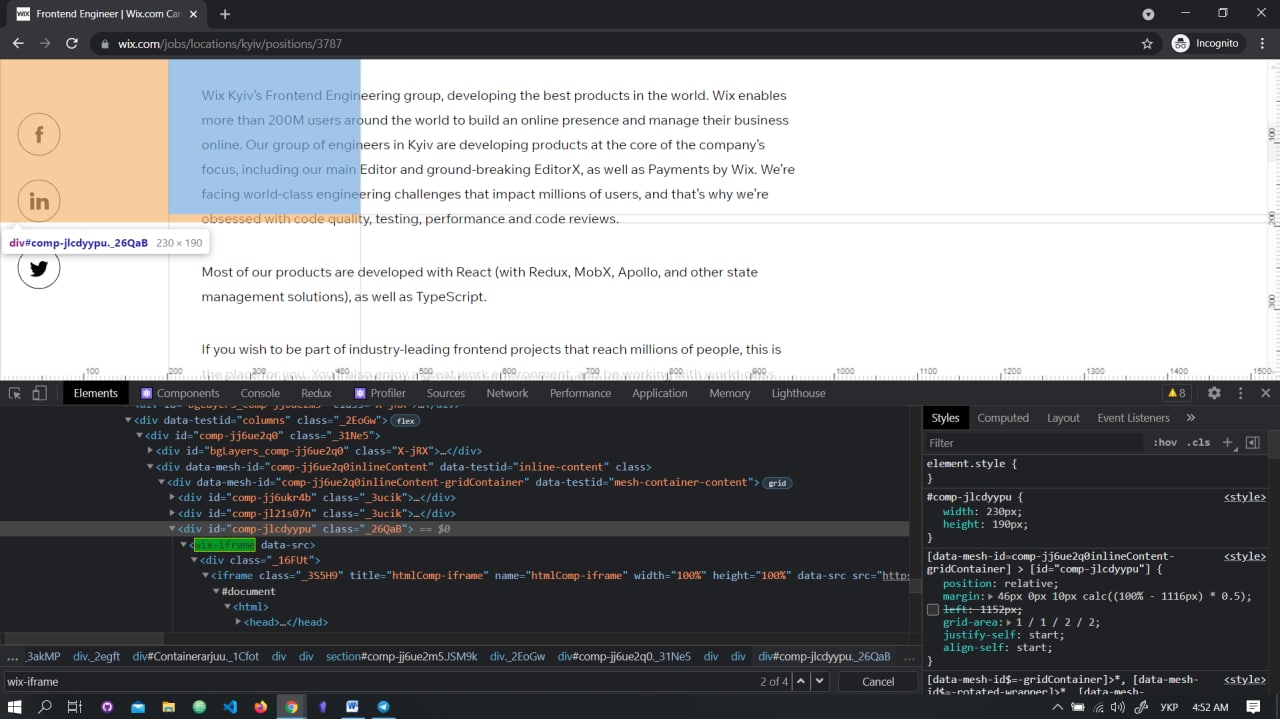The image size is (1280, 719).
Task: Open the Sources tab
Action: coord(446,393)
